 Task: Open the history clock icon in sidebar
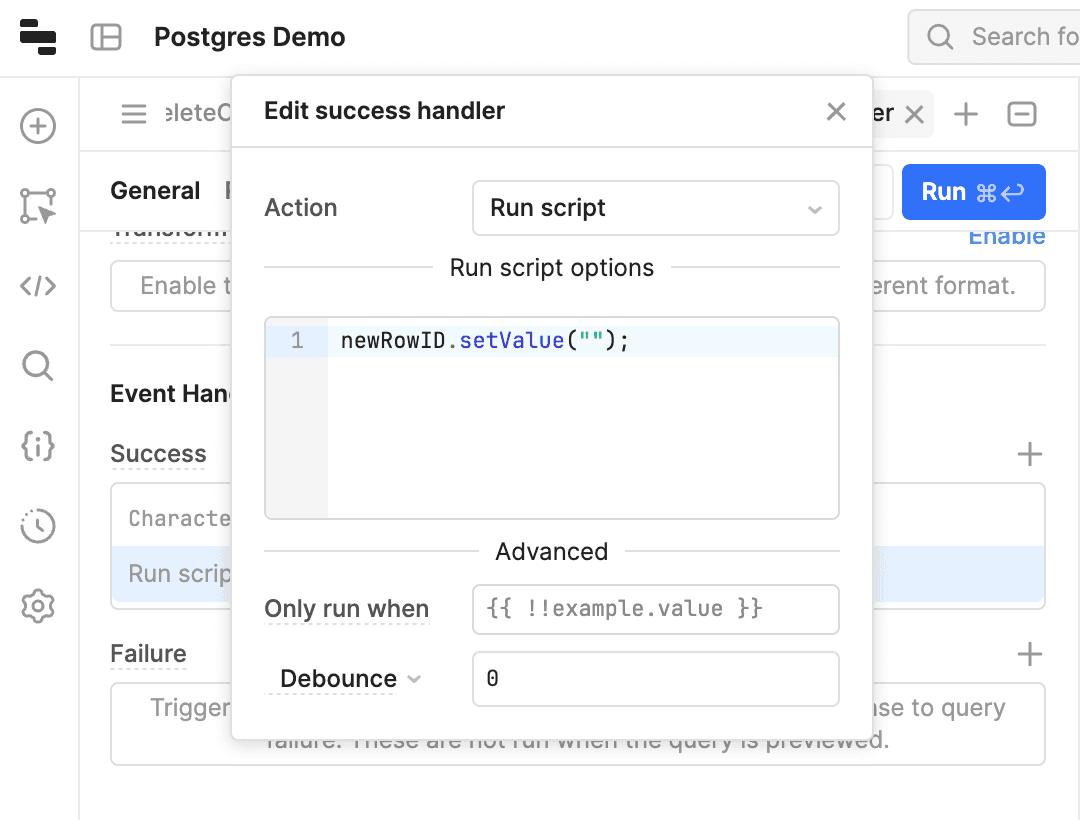click(38, 526)
